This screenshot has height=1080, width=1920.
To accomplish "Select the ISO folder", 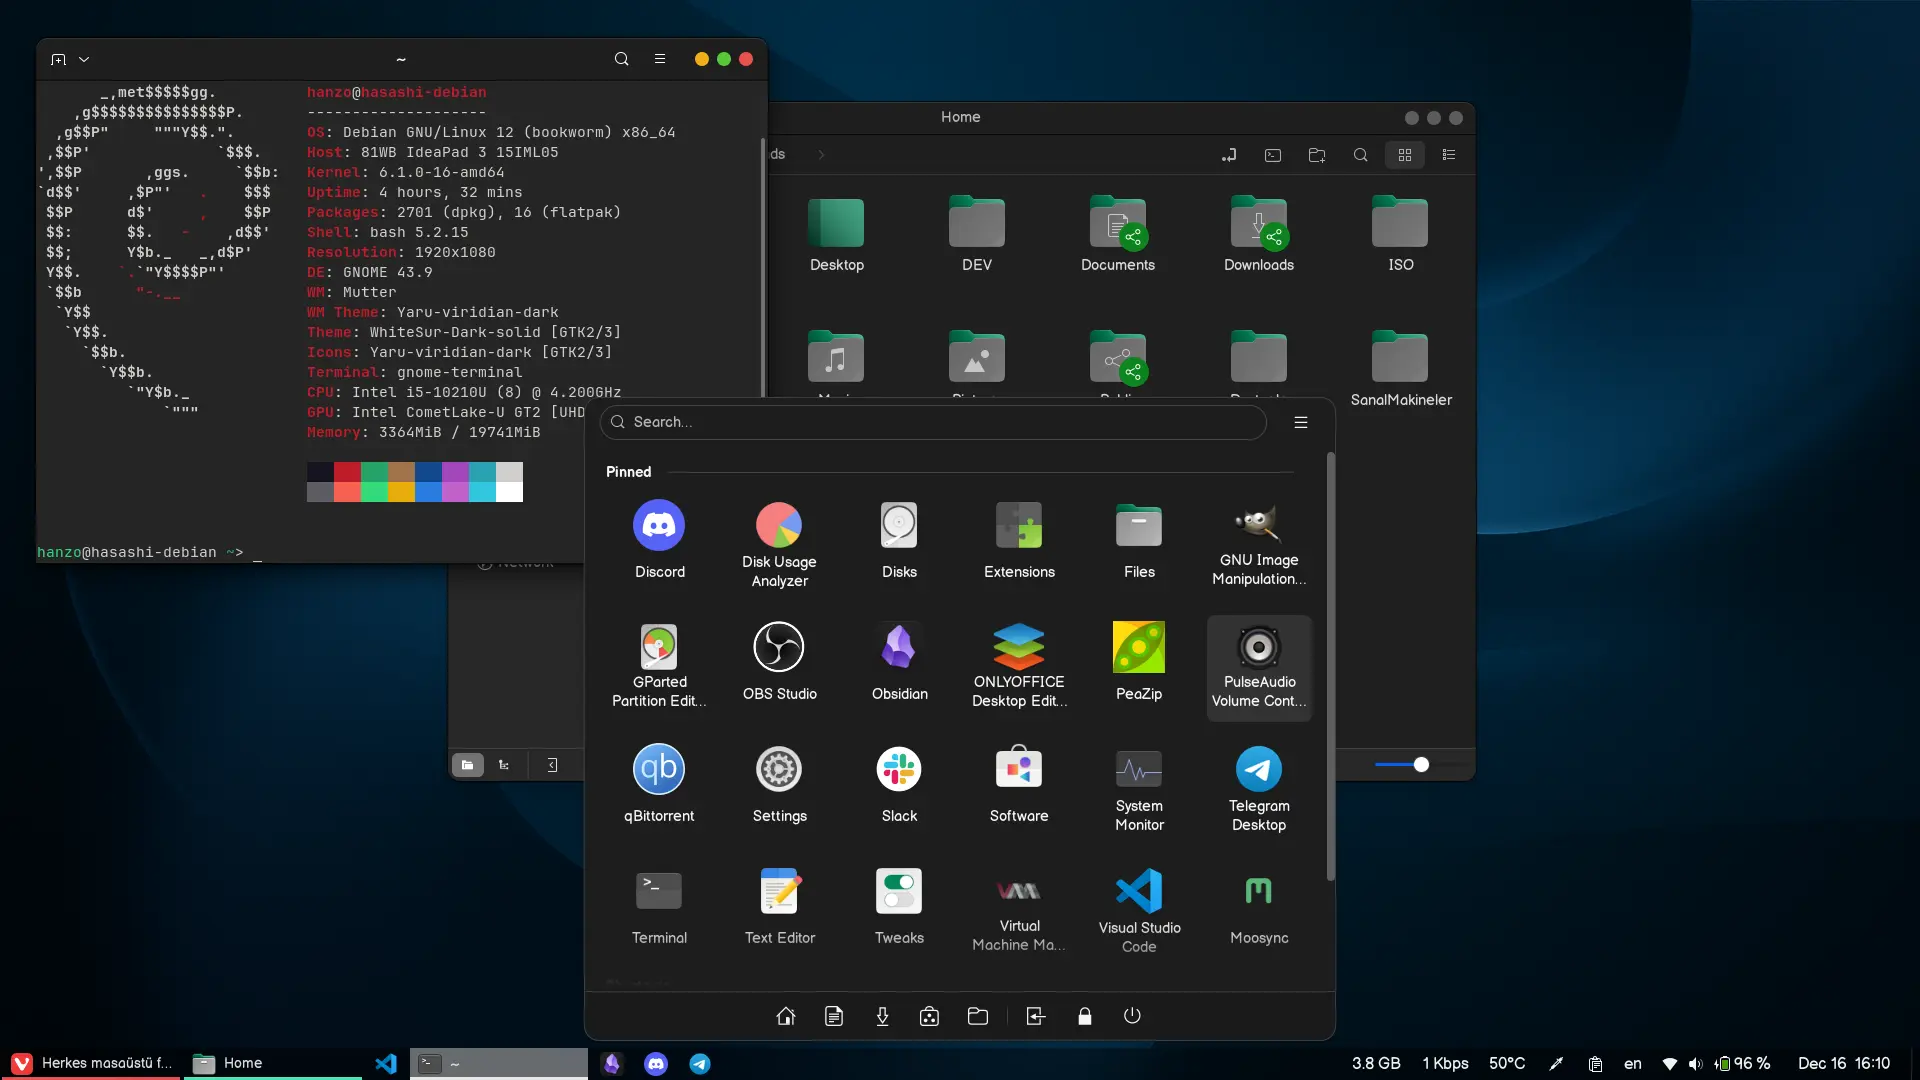I will click(x=1400, y=234).
